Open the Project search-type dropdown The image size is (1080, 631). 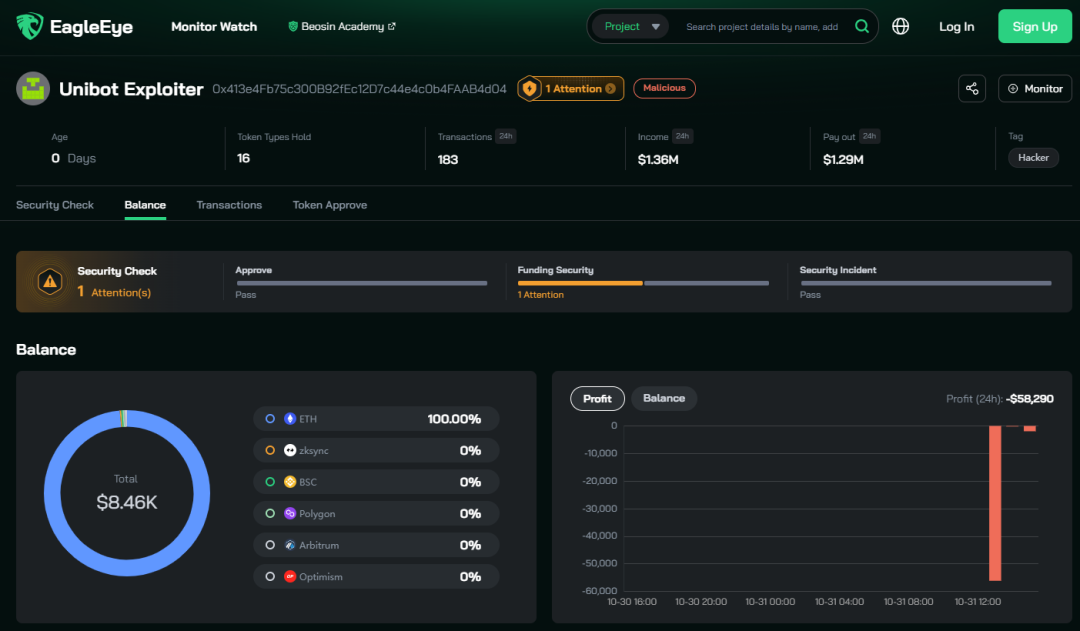pyautogui.click(x=630, y=26)
